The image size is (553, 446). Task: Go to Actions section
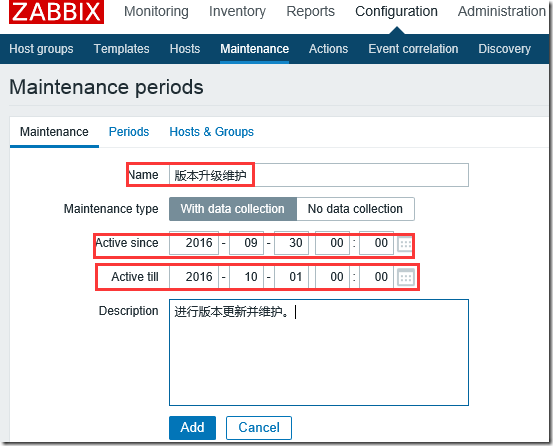[x=328, y=49]
